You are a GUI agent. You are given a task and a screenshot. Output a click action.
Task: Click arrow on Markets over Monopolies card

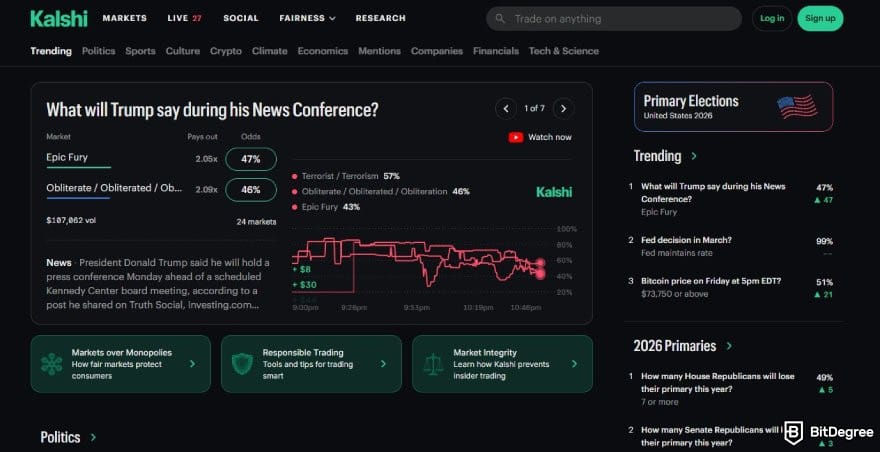192,364
